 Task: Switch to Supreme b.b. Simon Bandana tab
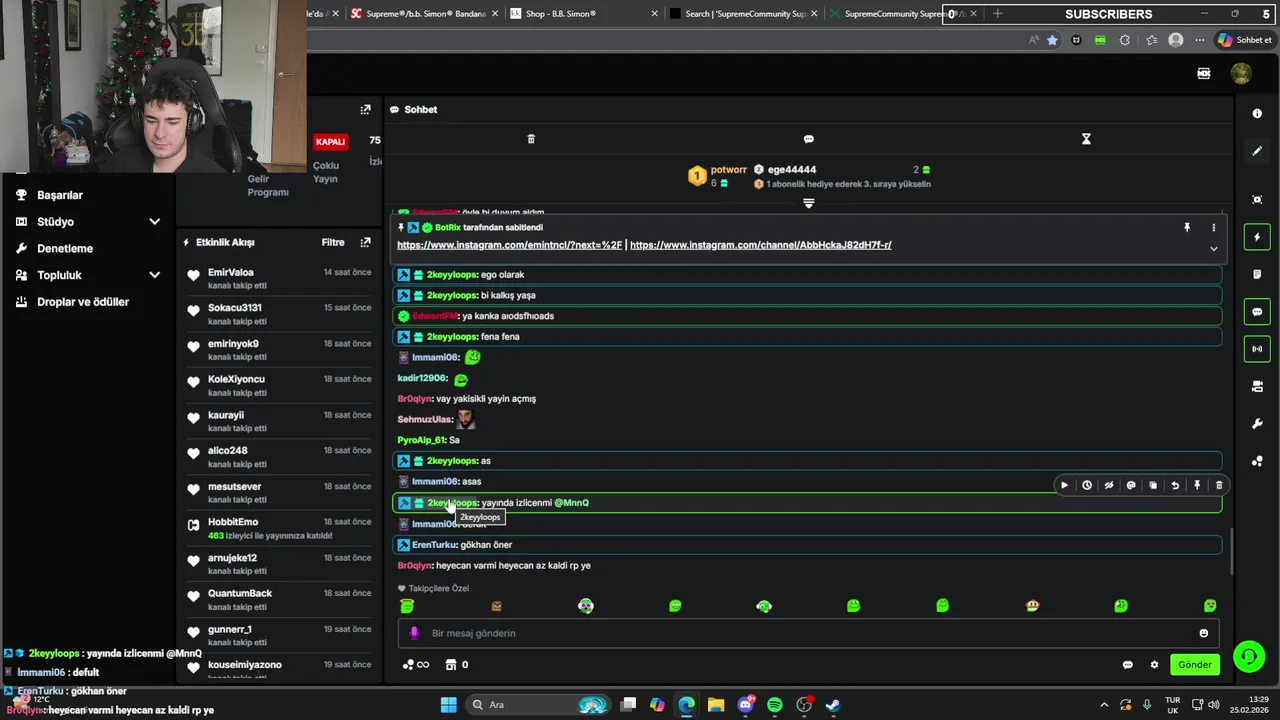point(425,14)
